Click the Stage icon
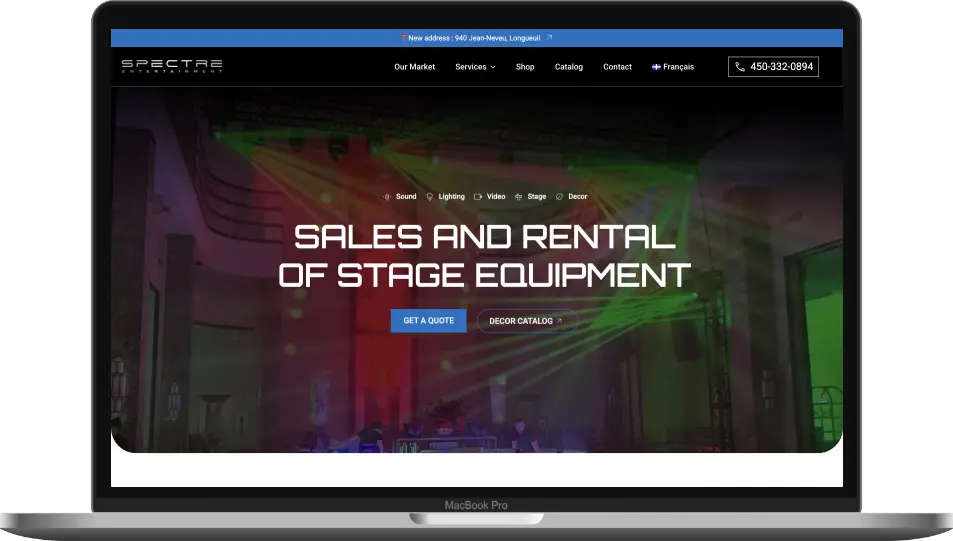 pos(518,197)
